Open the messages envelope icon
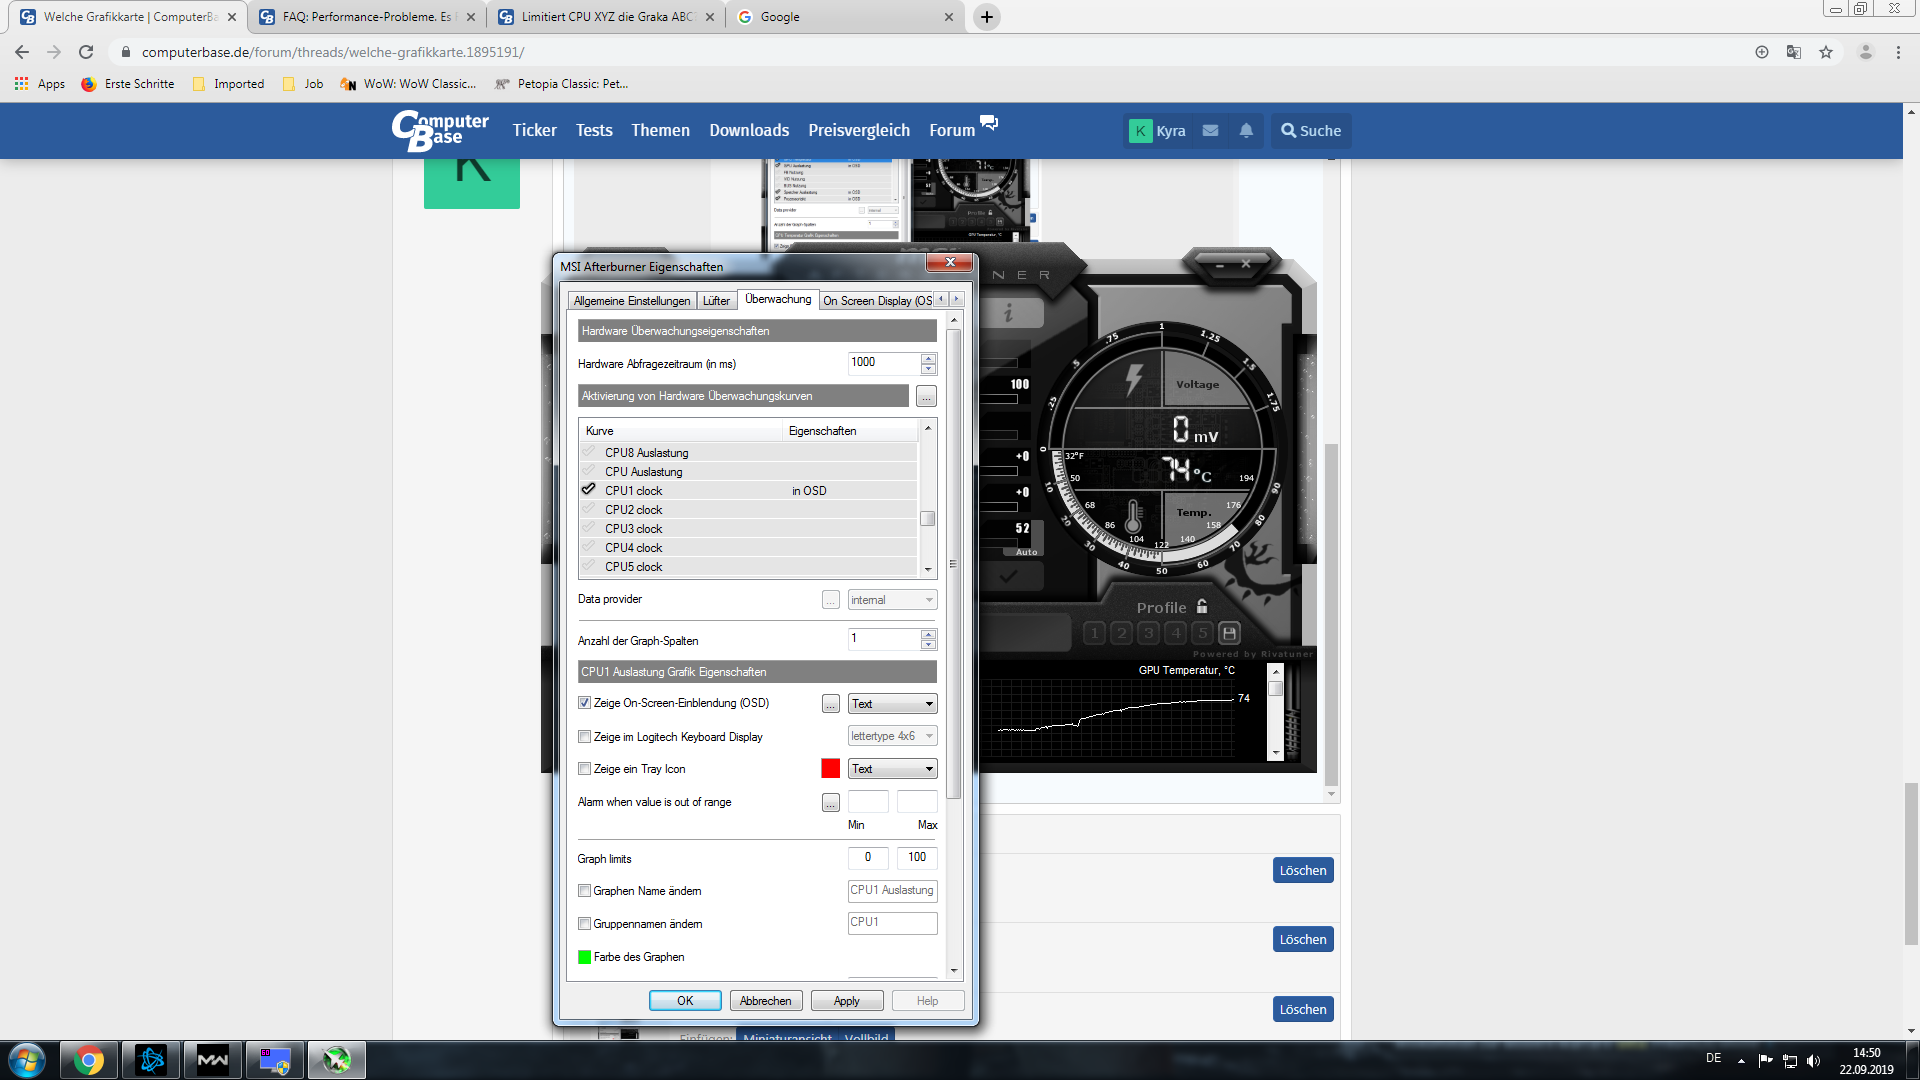1920x1080 pixels. point(1210,131)
